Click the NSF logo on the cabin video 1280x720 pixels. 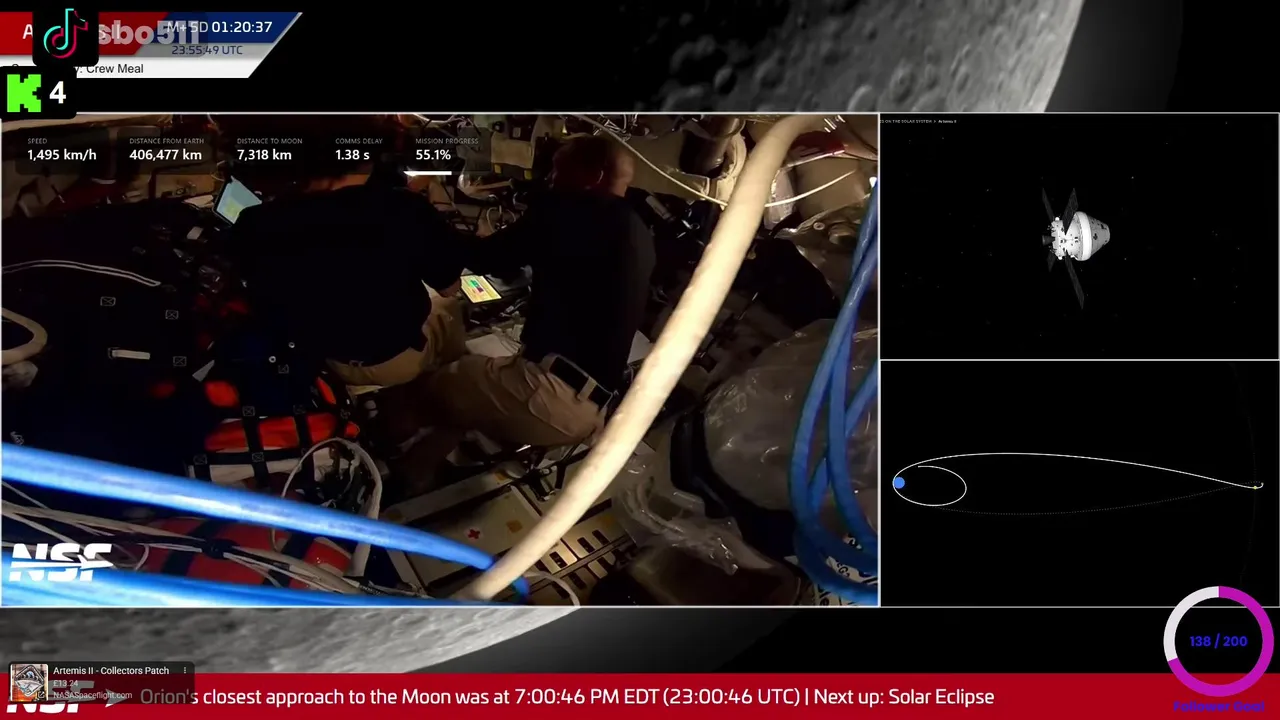pyautogui.click(x=60, y=562)
